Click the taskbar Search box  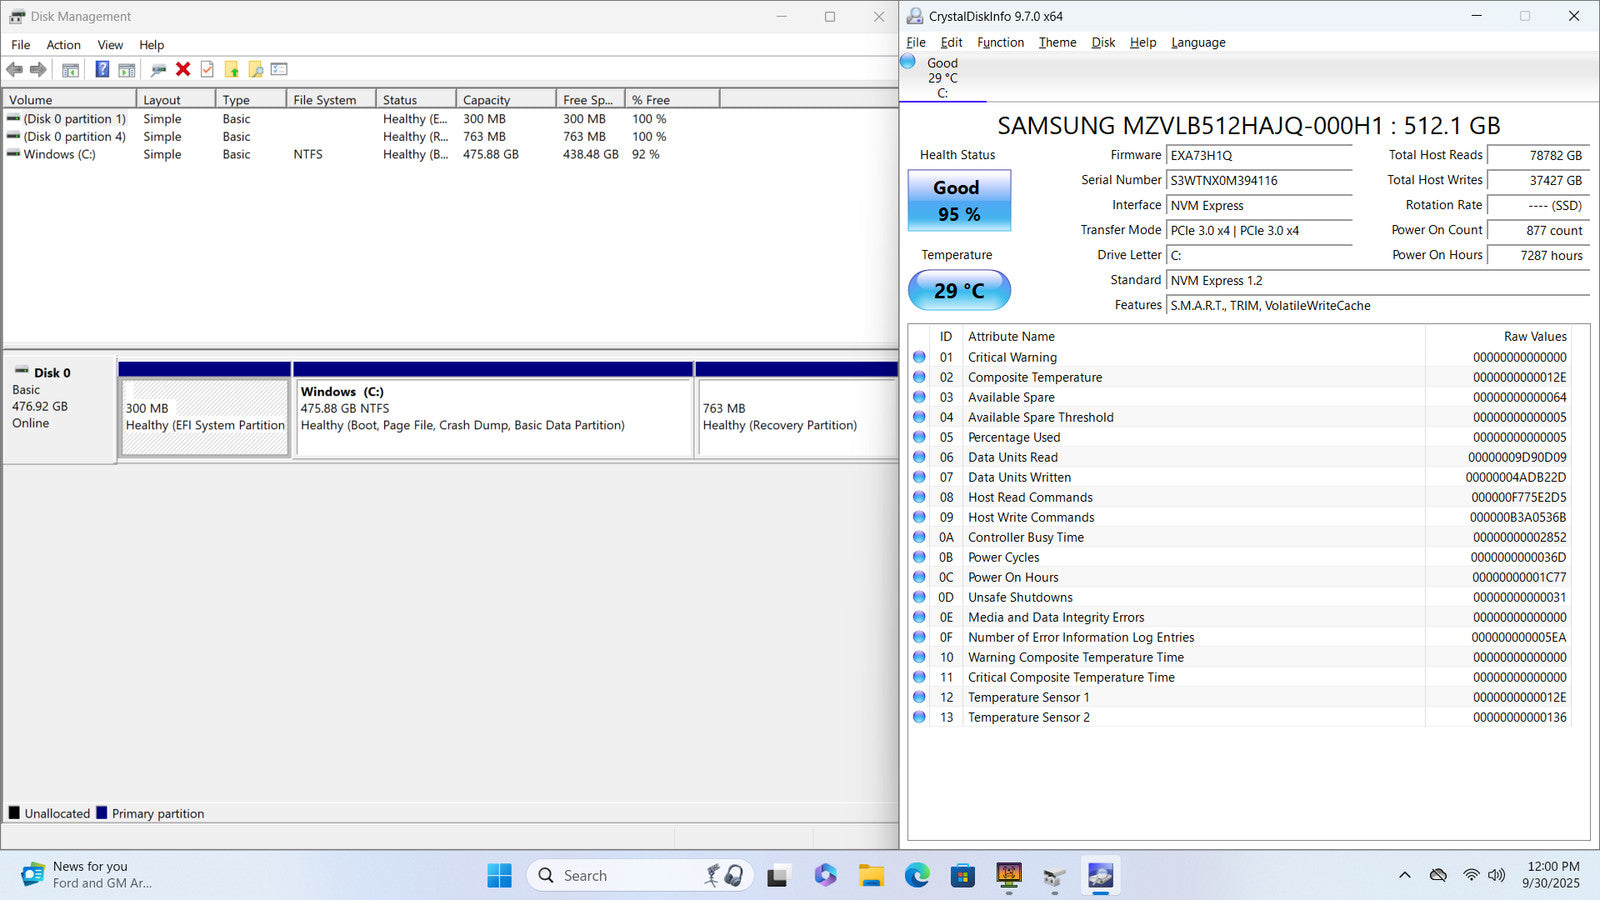(640, 876)
